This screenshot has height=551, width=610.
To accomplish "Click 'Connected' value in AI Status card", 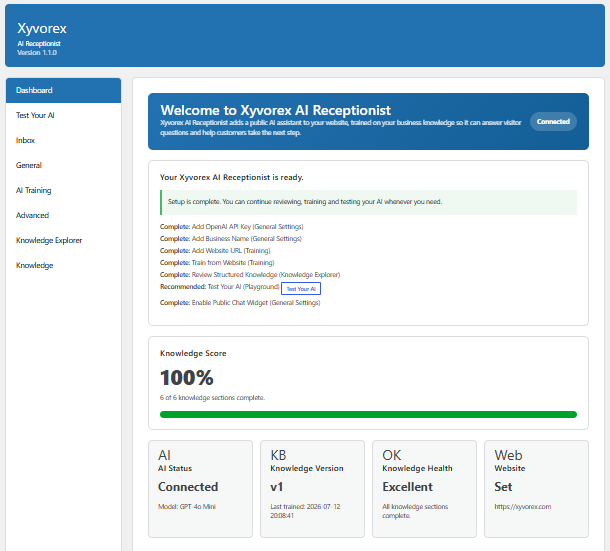I will tap(188, 487).
